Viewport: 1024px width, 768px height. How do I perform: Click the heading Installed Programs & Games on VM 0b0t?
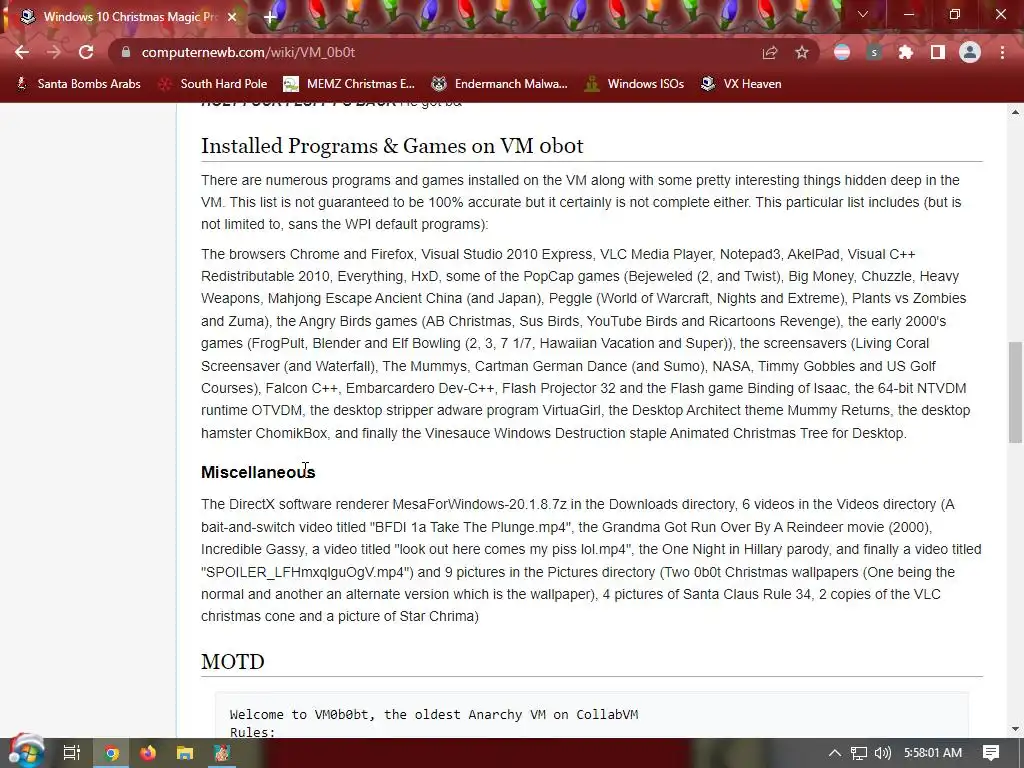tap(392, 146)
